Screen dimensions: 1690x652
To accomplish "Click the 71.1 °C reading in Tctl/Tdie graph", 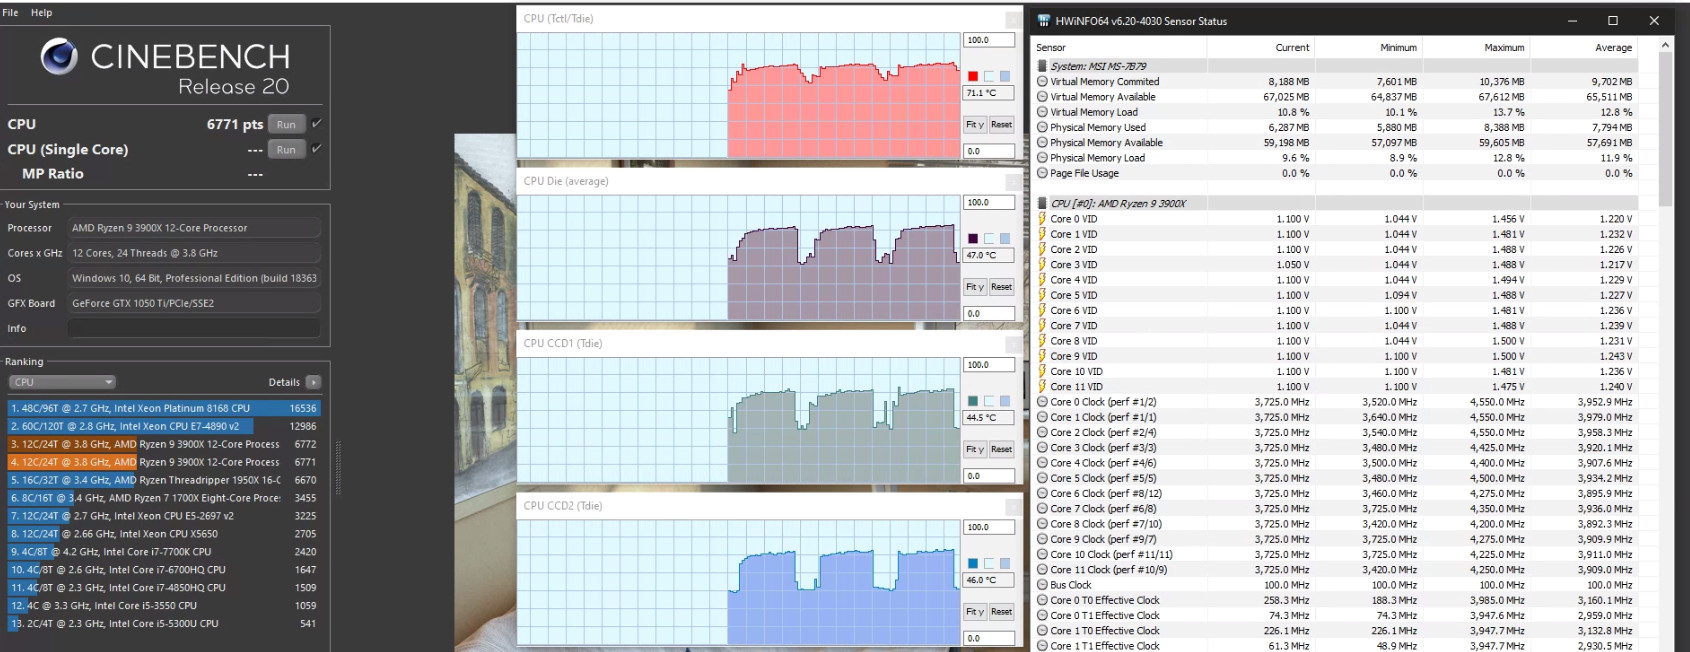I will (989, 93).
